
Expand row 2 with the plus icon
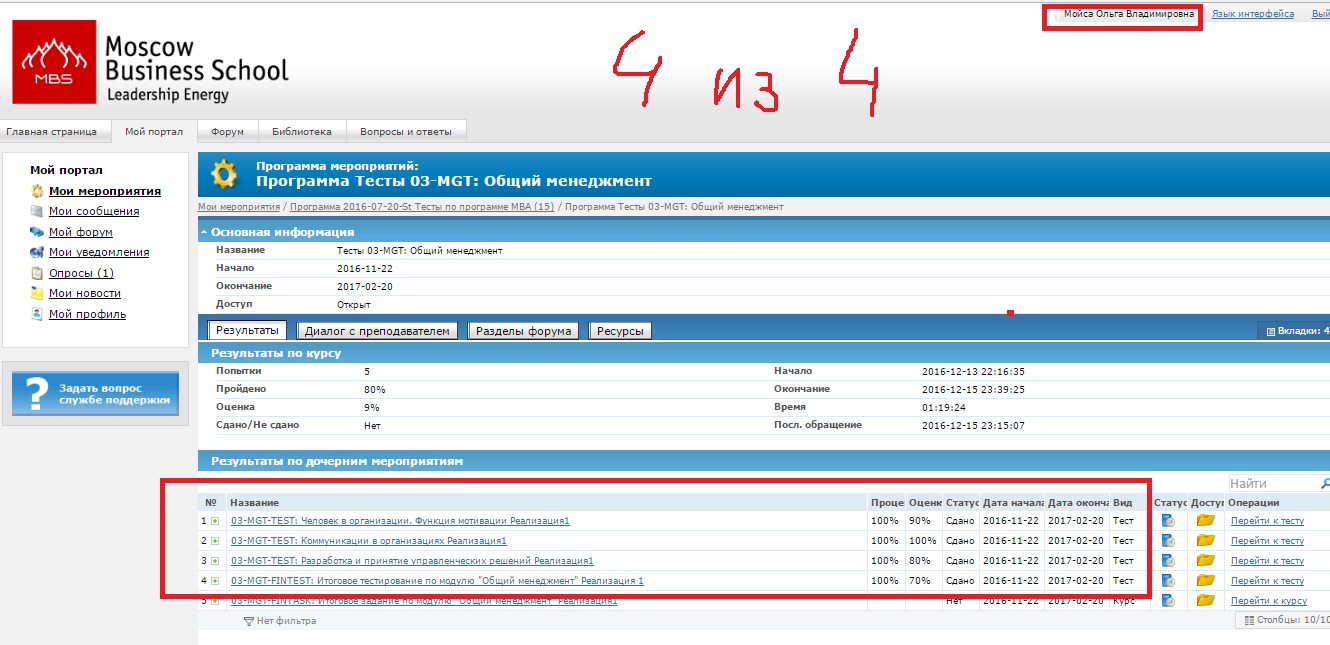215,541
